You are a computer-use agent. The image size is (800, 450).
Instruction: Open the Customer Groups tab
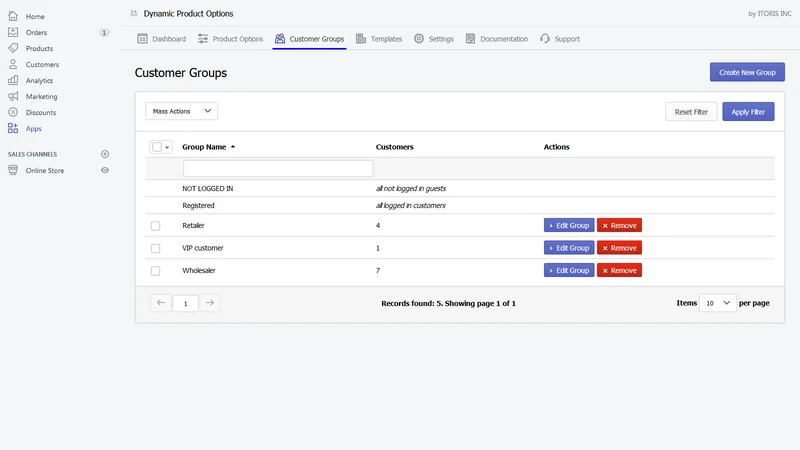[x=309, y=39]
